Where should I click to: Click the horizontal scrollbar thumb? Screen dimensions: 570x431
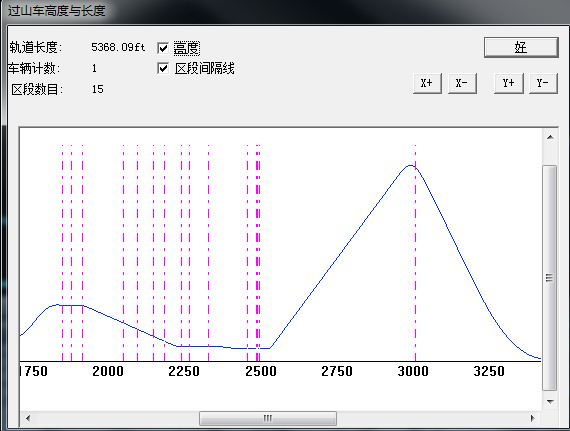pos(268,418)
